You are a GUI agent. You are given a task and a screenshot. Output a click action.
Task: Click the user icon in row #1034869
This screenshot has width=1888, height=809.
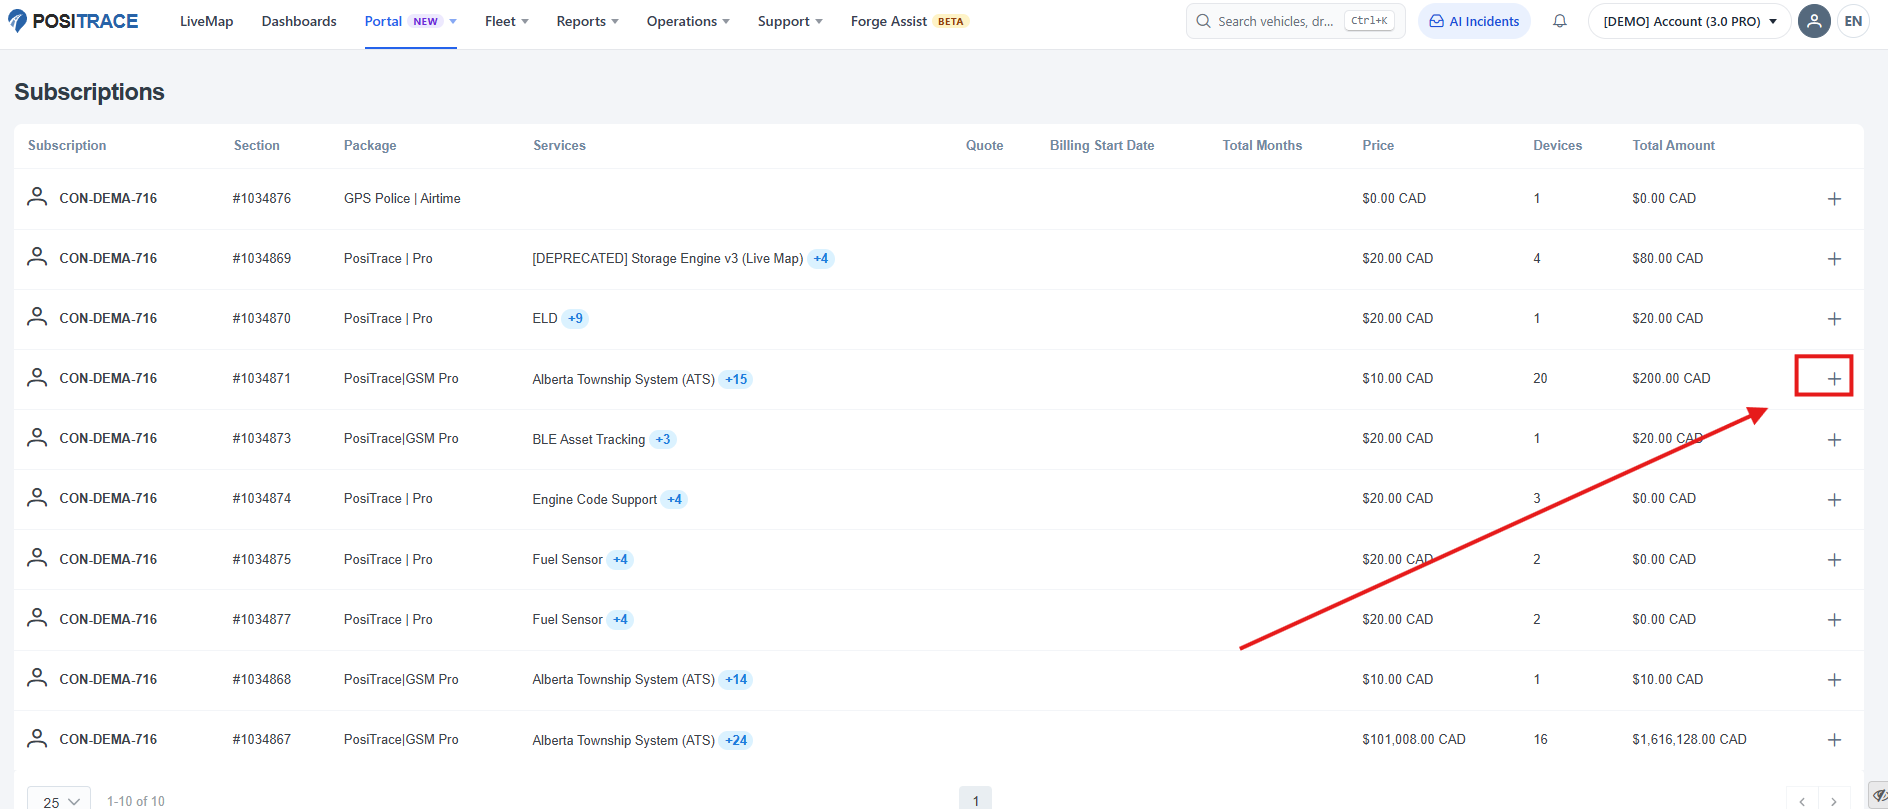(x=37, y=256)
